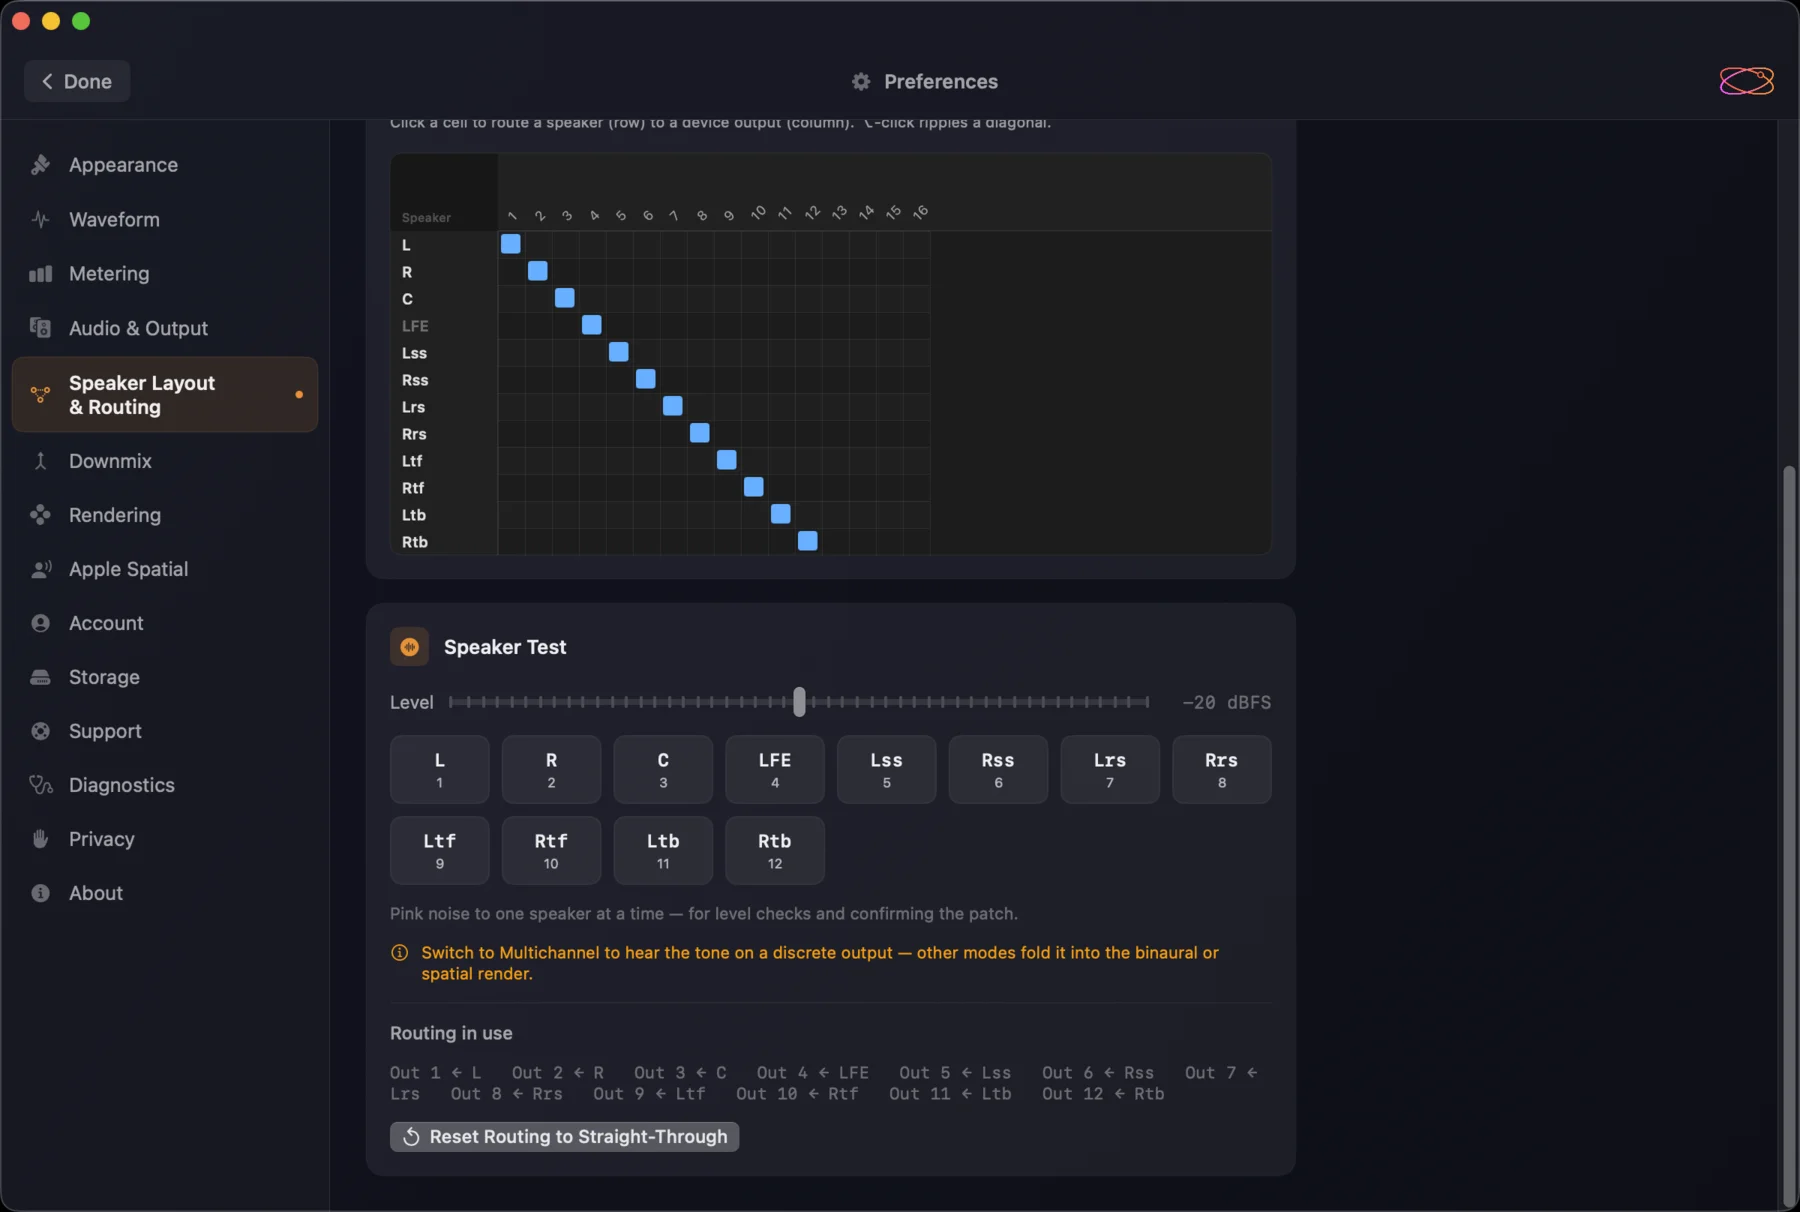Toggle routing cell for L row output 1
Image resolution: width=1800 pixels, height=1212 pixels.
[511, 244]
